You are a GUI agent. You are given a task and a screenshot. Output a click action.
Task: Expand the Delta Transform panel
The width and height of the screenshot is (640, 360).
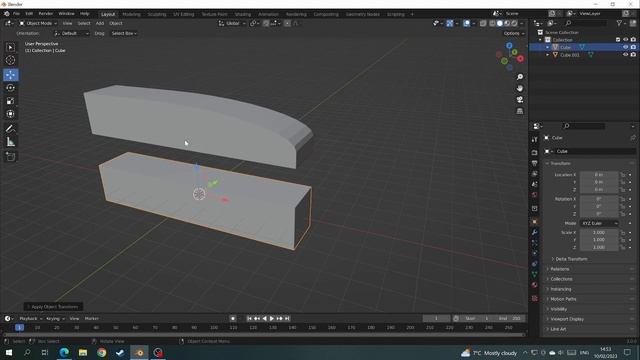[571, 259]
